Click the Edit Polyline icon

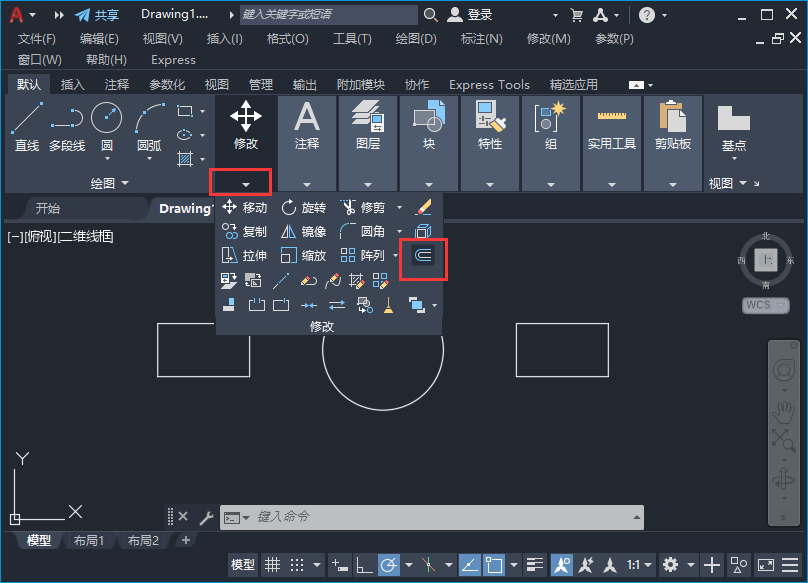coord(308,280)
